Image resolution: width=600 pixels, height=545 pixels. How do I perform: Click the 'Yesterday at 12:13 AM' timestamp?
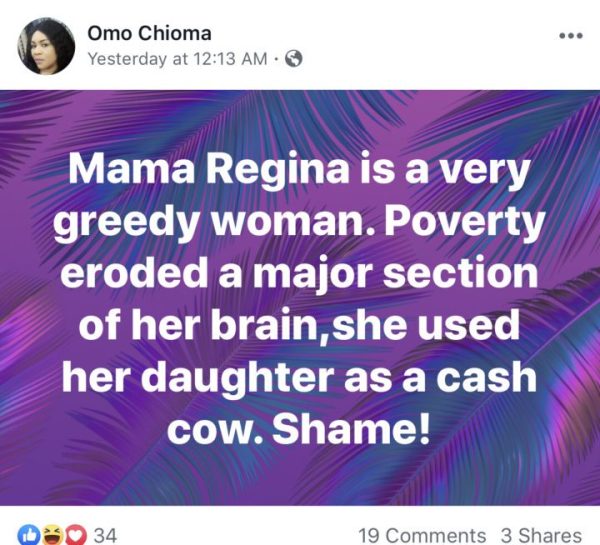click(x=177, y=59)
